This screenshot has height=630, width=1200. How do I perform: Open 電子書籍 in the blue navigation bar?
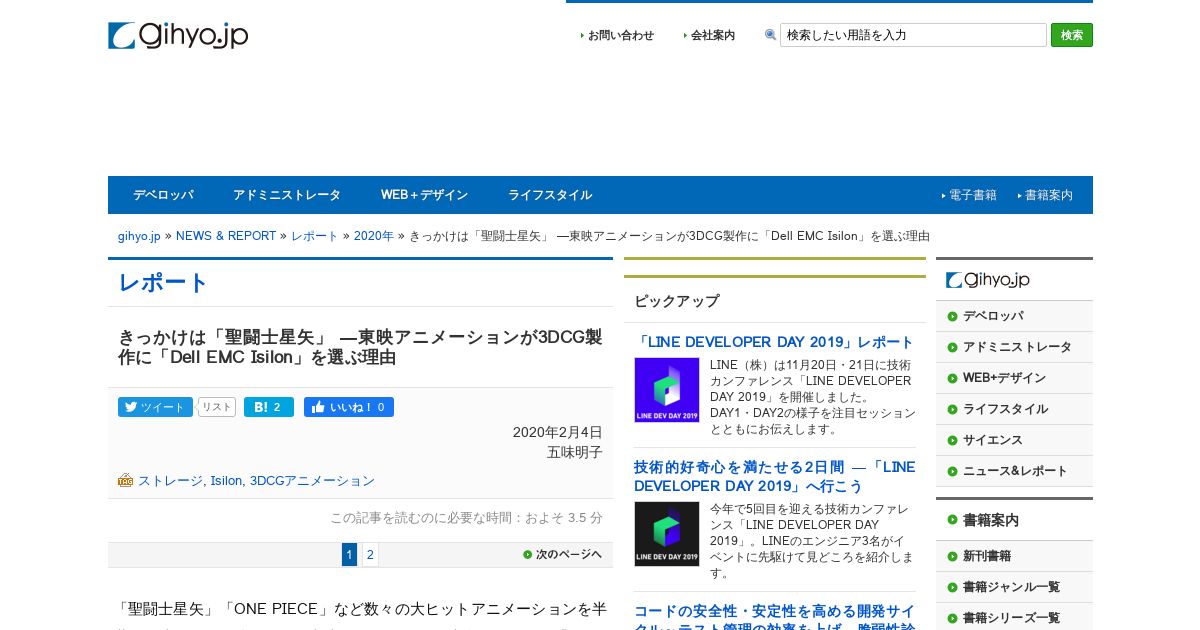pyautogui.click(x=973, y=195)
